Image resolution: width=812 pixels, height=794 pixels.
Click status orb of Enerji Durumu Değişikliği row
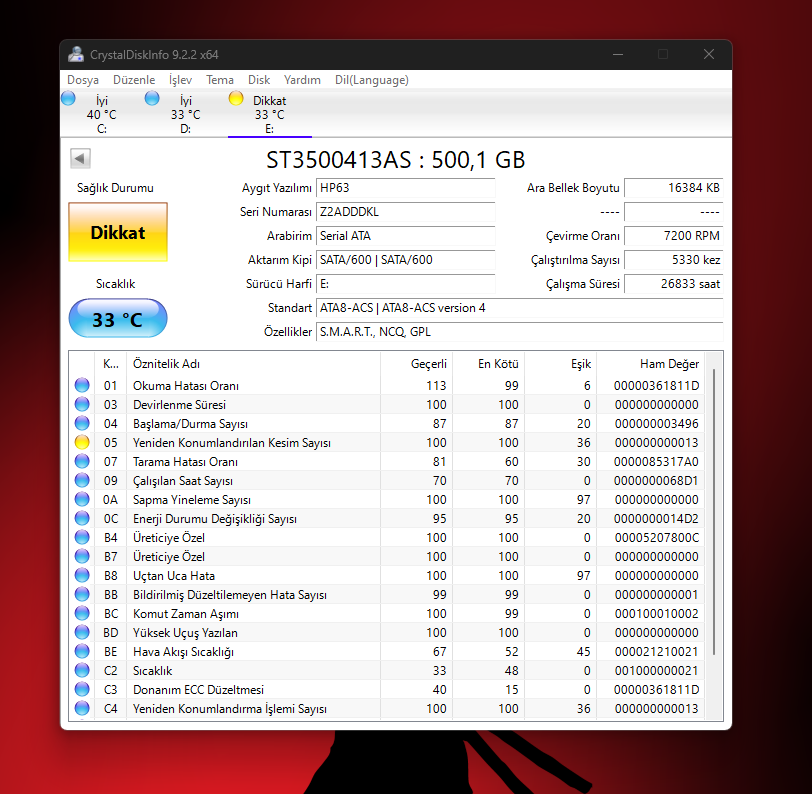coord(82,518)
